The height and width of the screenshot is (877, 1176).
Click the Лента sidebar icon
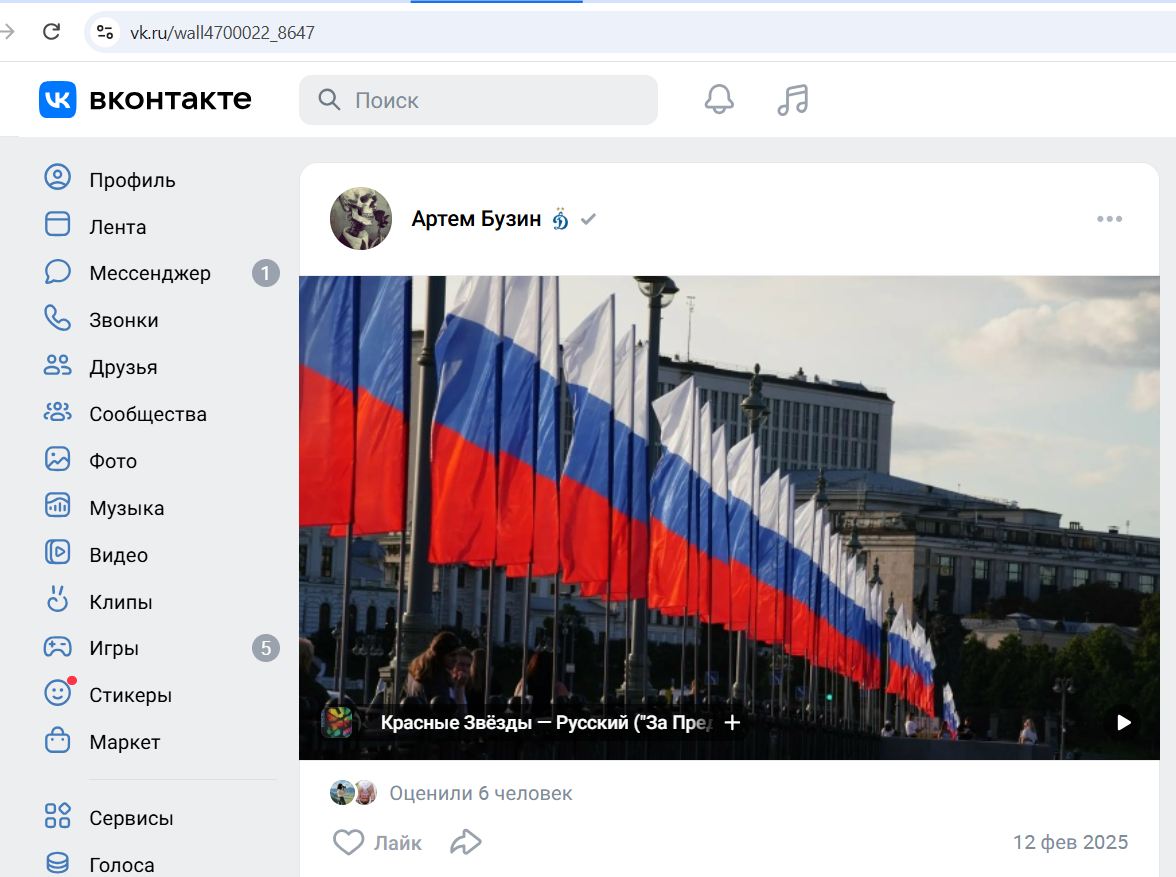click(58, 225)
